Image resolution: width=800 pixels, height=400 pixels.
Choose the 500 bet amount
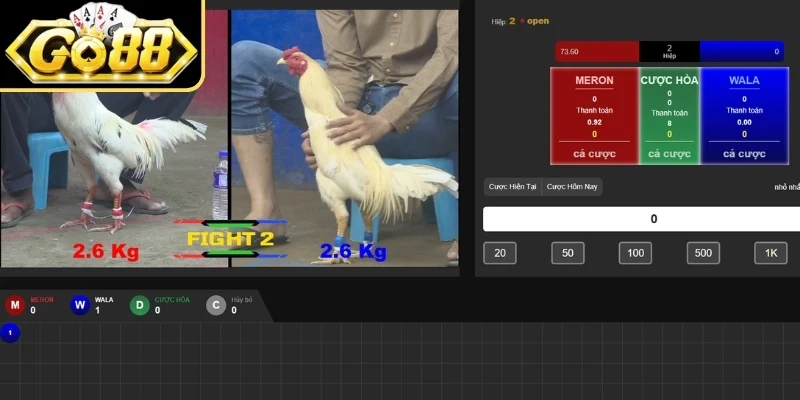point(703,253)
